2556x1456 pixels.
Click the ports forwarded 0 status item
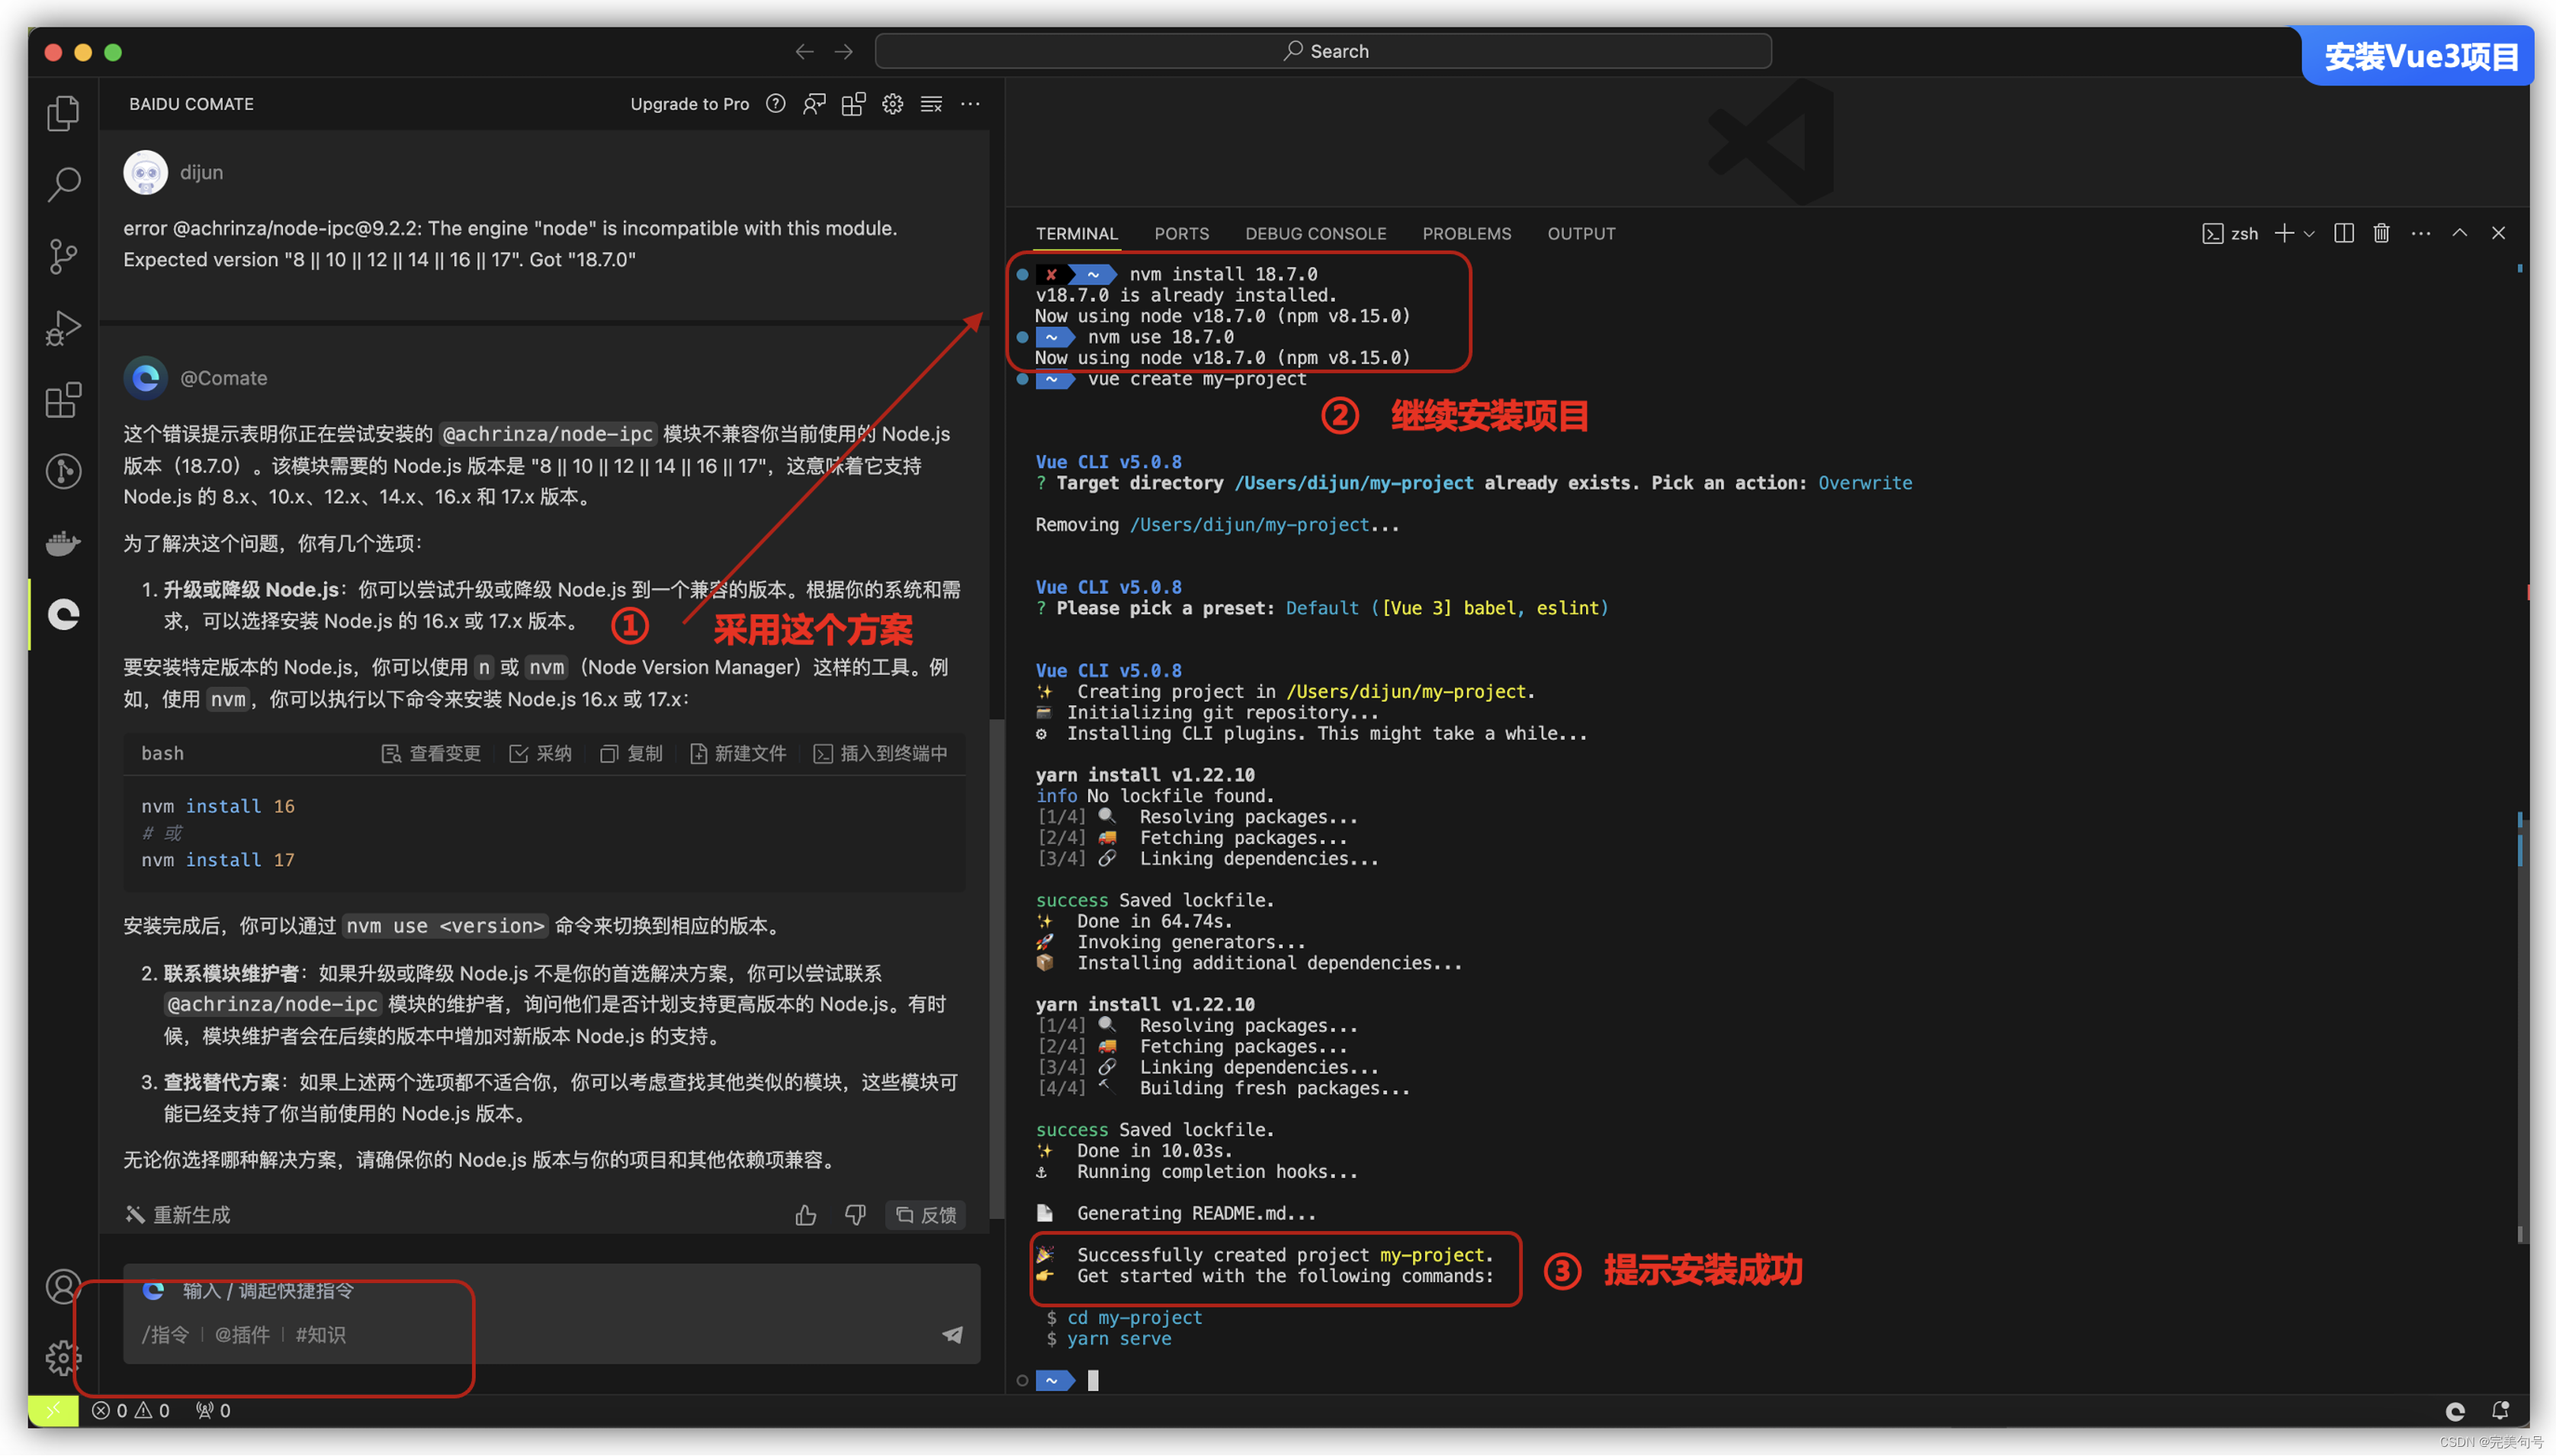213,1410
